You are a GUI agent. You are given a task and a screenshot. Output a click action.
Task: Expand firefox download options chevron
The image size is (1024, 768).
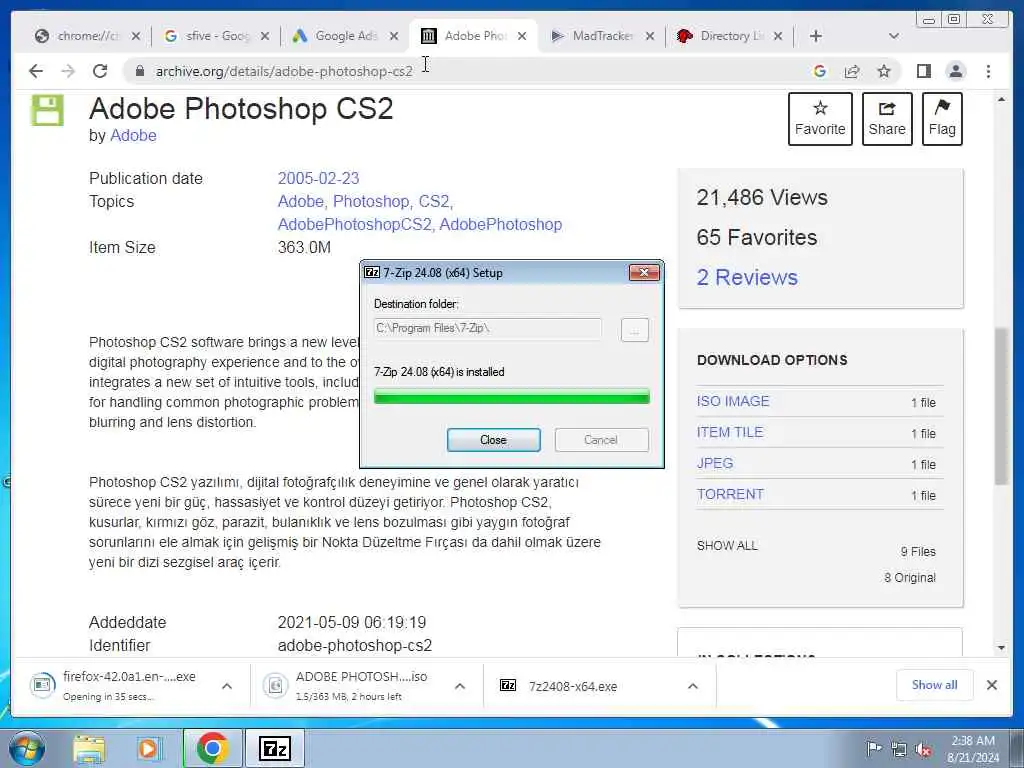point(227,686)
